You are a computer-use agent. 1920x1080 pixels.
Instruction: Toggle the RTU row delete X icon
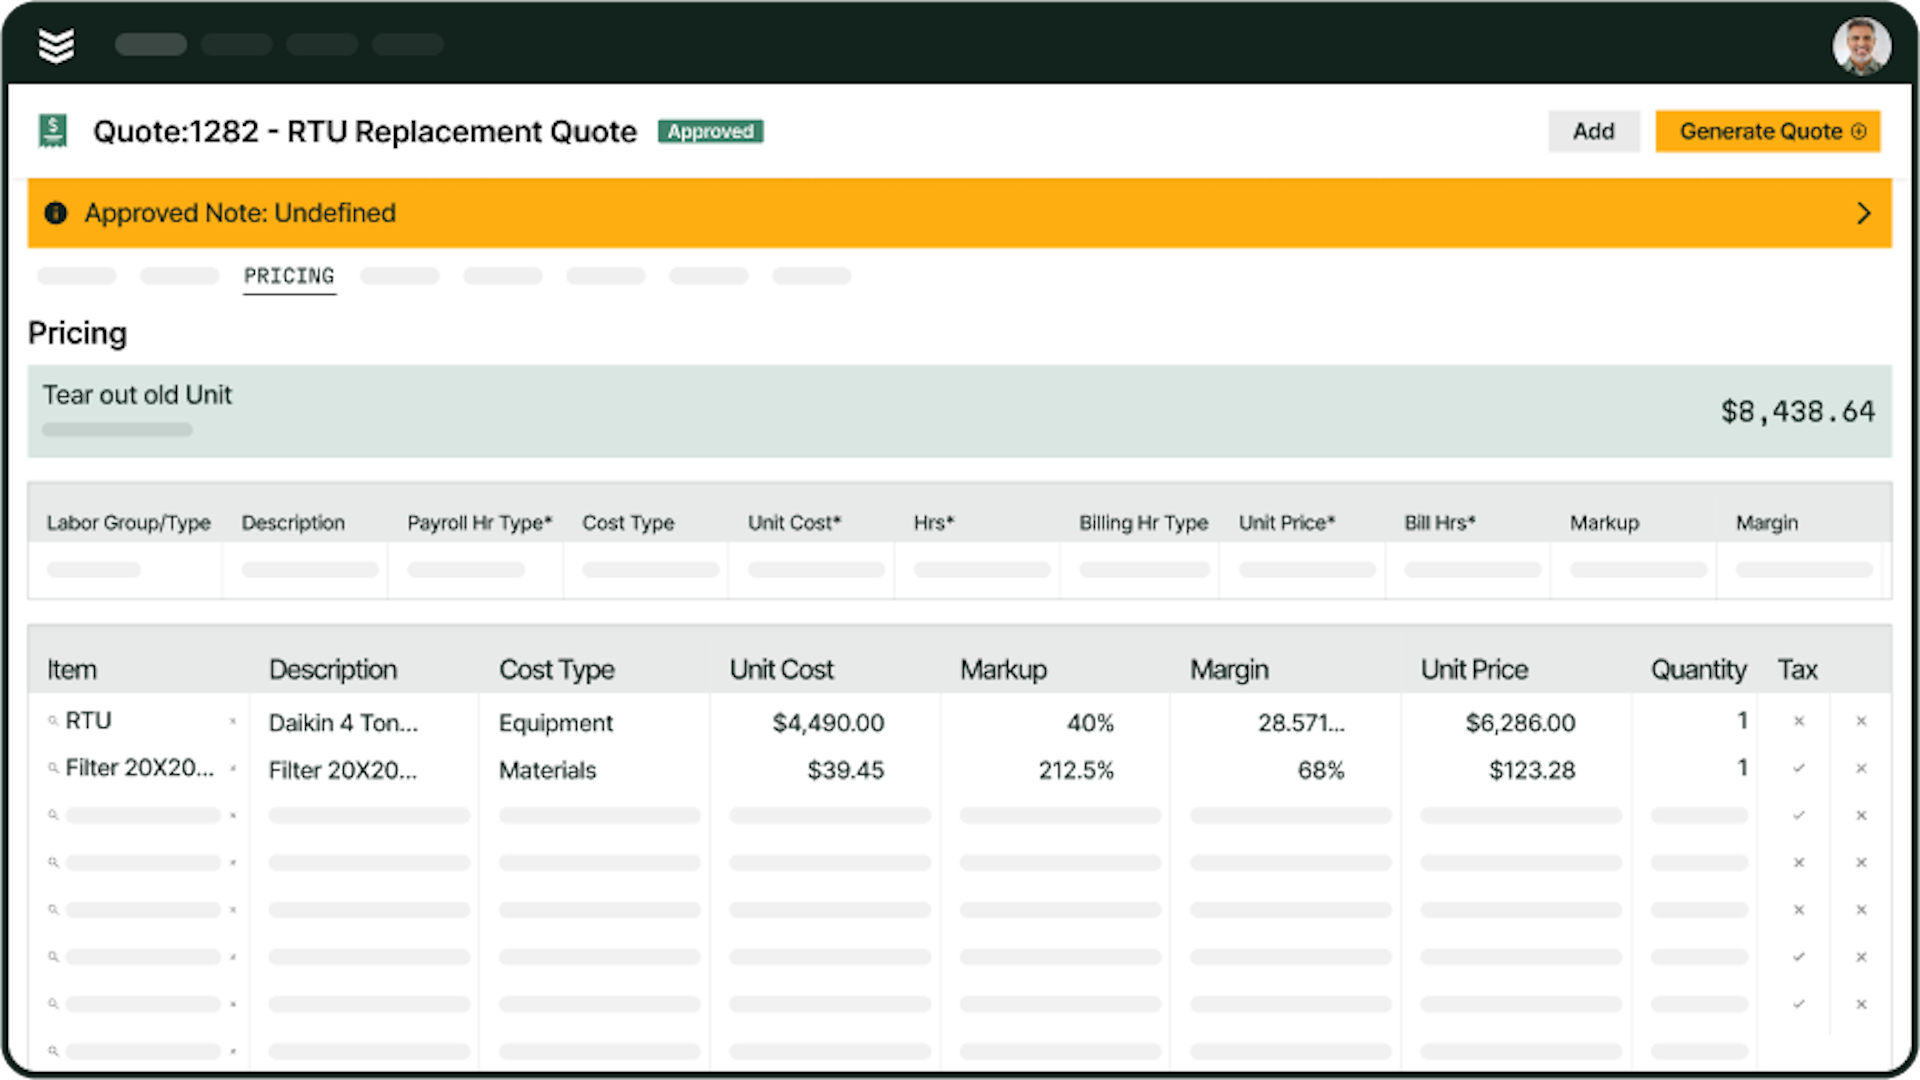[x=1861, y=720]
